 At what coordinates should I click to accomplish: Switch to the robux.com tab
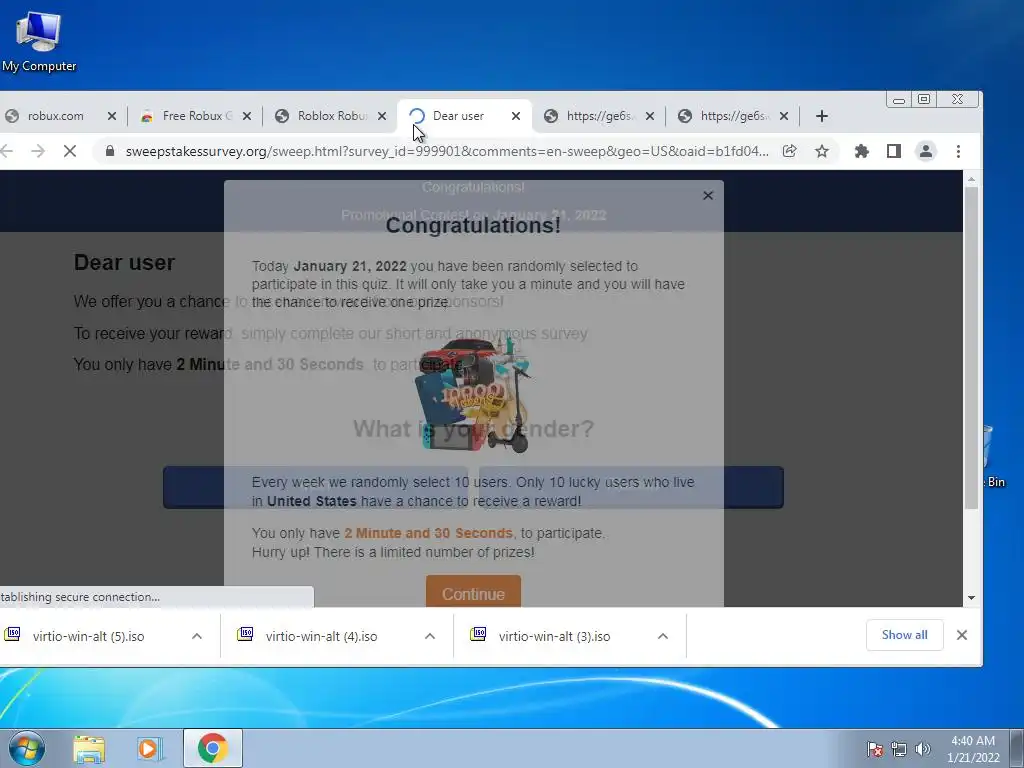(x=56, y=116)
